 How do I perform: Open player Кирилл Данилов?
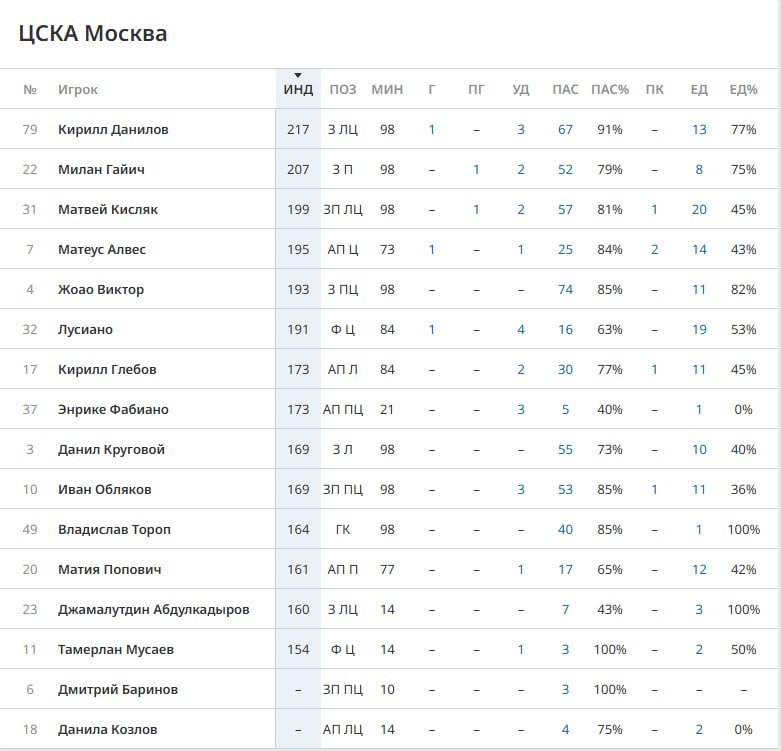pos(113,129)
